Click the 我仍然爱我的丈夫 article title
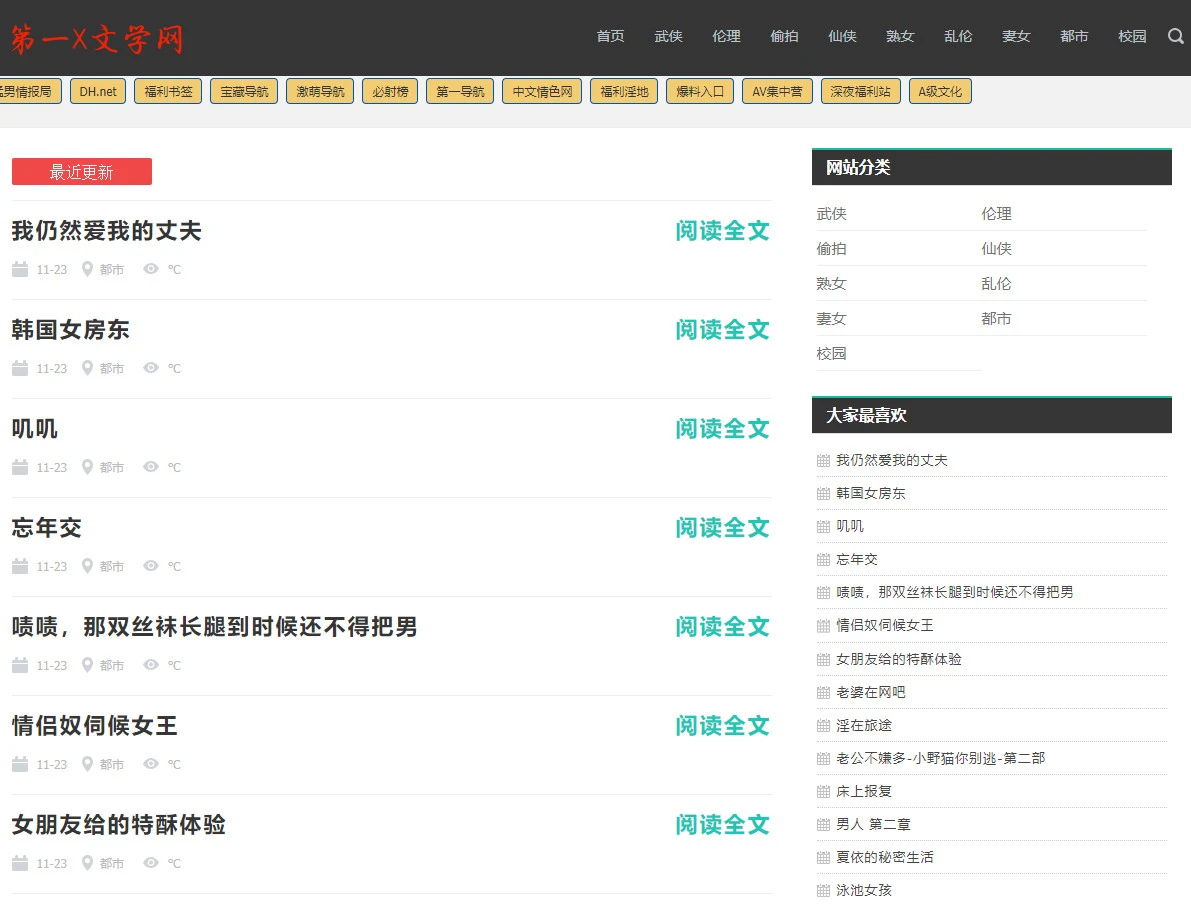This screenshot has height=904, width=1191. tap(107, 231)
